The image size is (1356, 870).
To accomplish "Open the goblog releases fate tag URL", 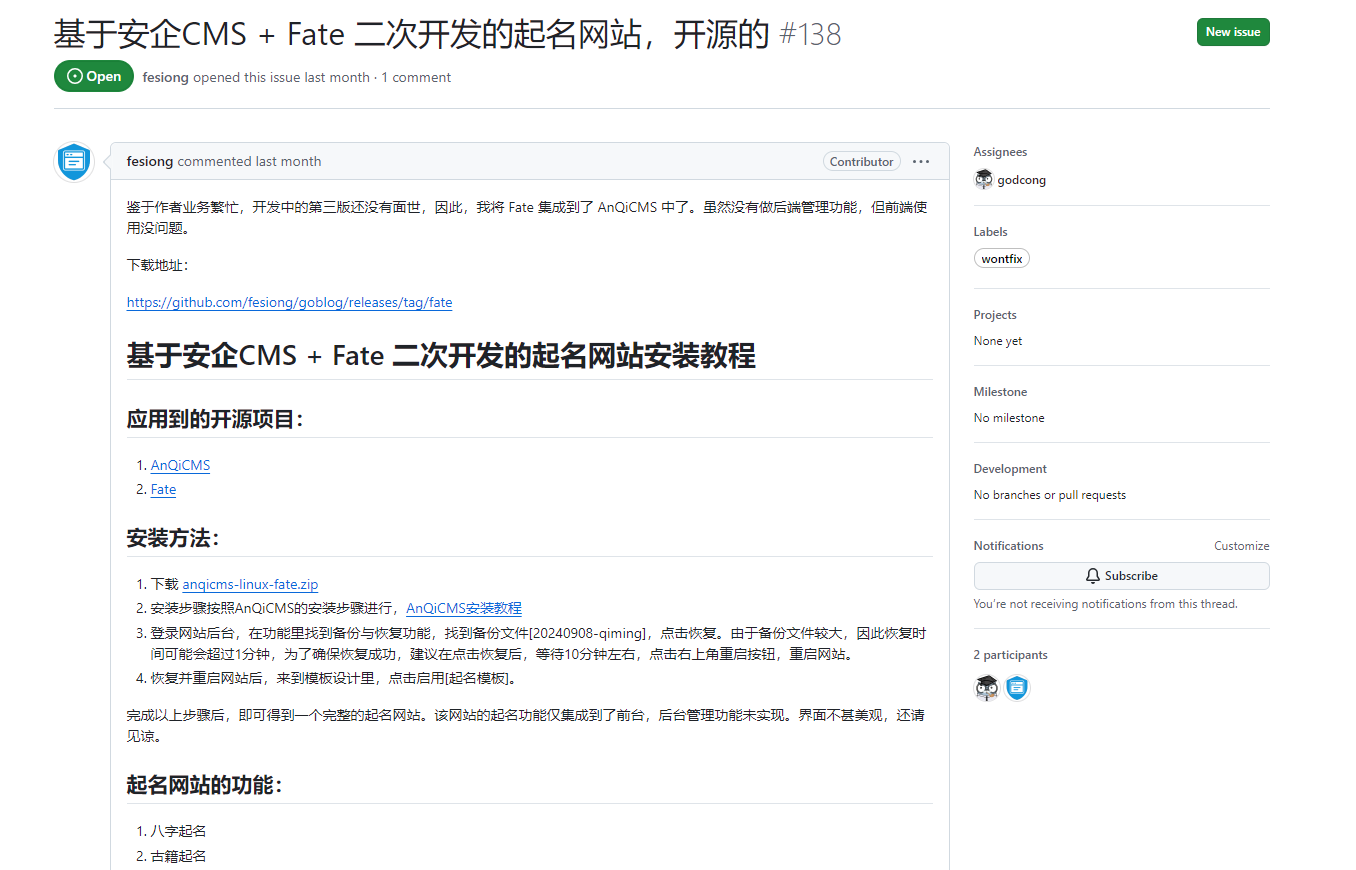I will [x=290, y=302].
